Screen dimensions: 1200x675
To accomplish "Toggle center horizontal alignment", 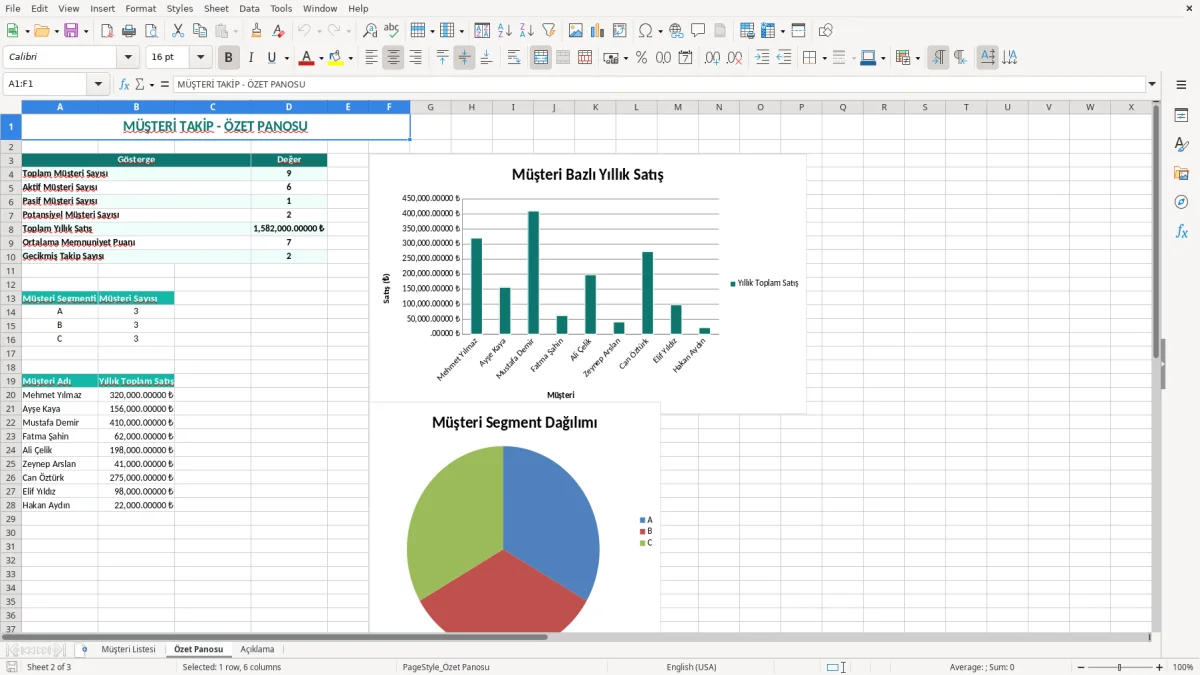I will (393, 58).
